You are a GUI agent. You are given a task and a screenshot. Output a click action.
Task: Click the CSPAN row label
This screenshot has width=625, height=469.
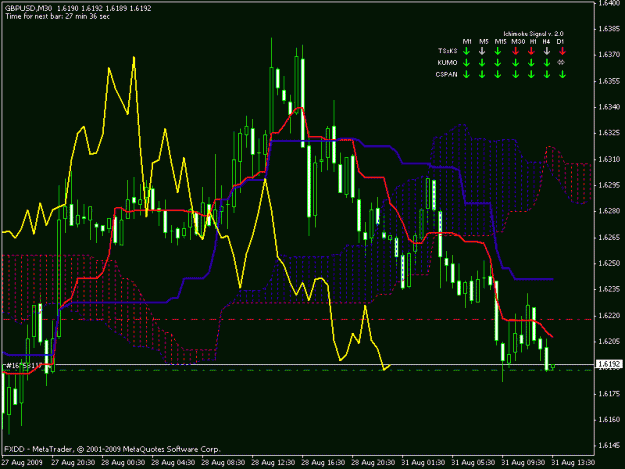point(446,75)
